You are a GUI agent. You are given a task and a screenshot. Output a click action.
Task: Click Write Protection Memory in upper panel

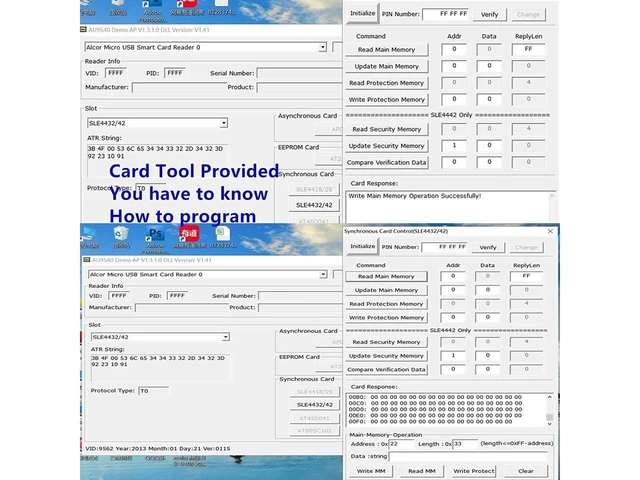[387, 100]
